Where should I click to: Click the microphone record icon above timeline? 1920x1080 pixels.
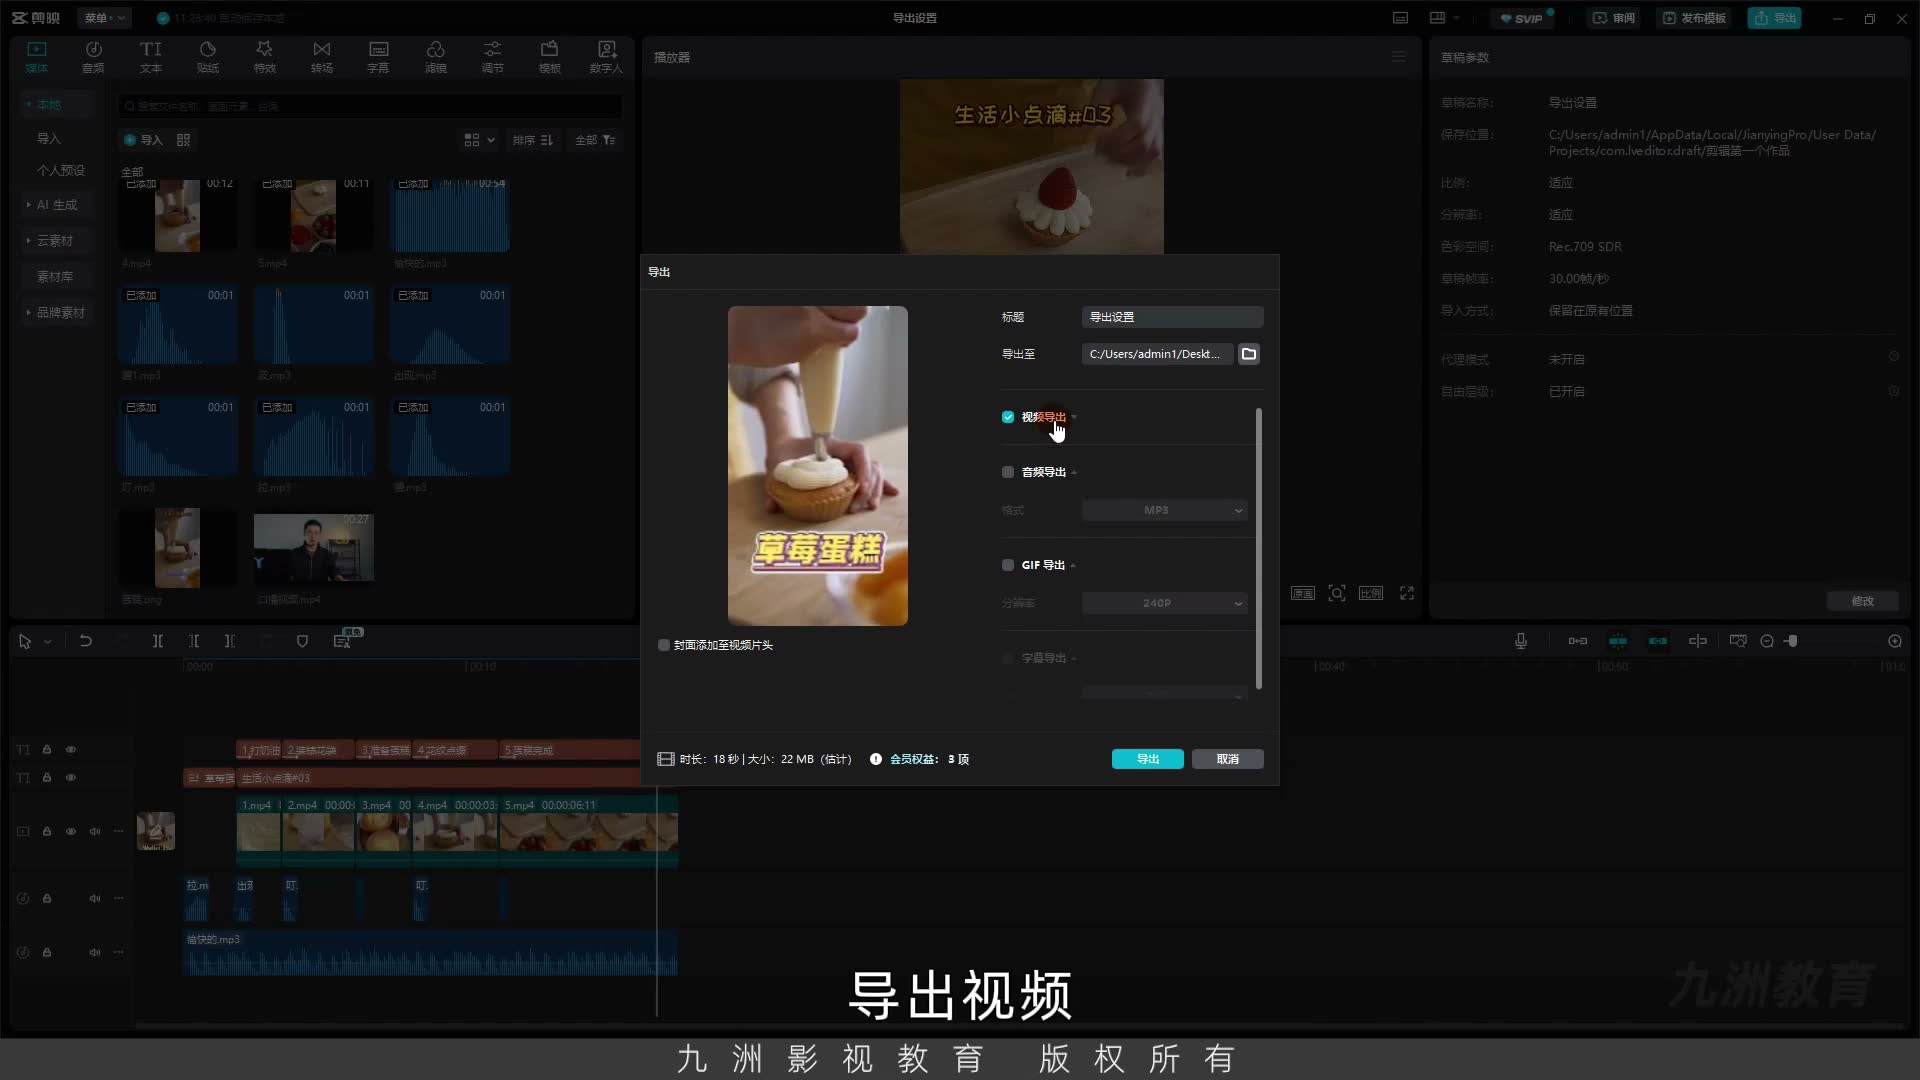click(1521, 641)
